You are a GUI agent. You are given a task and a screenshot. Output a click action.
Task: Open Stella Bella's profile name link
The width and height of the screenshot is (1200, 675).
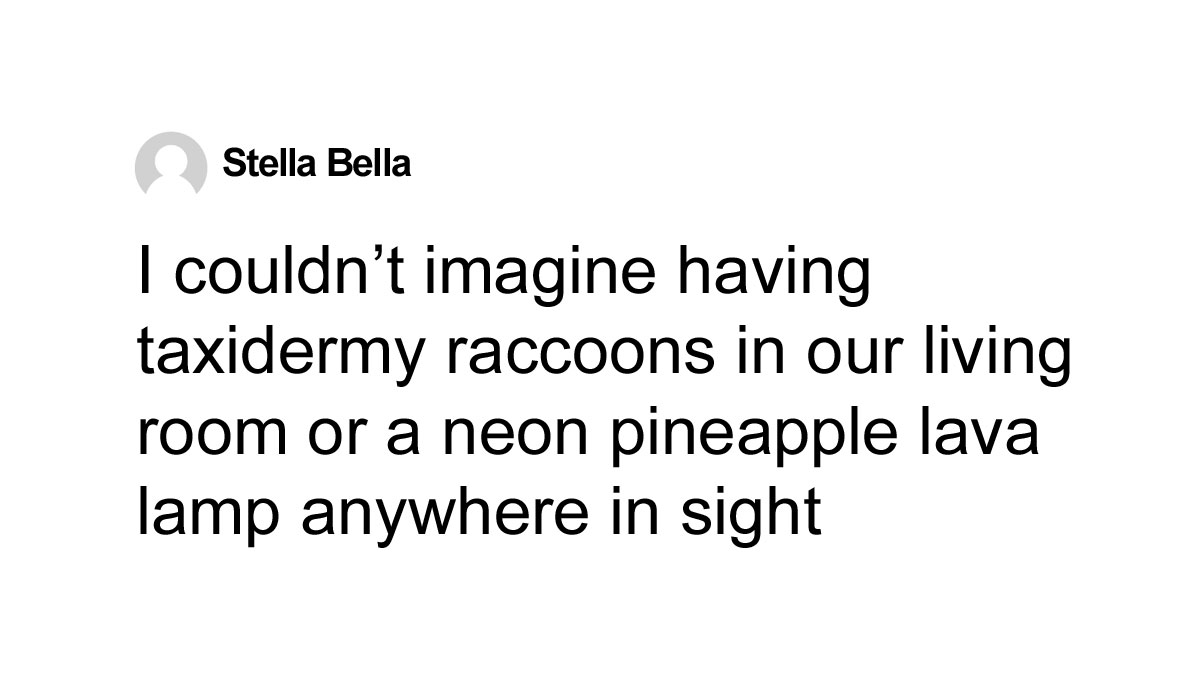tap(316, 162)
